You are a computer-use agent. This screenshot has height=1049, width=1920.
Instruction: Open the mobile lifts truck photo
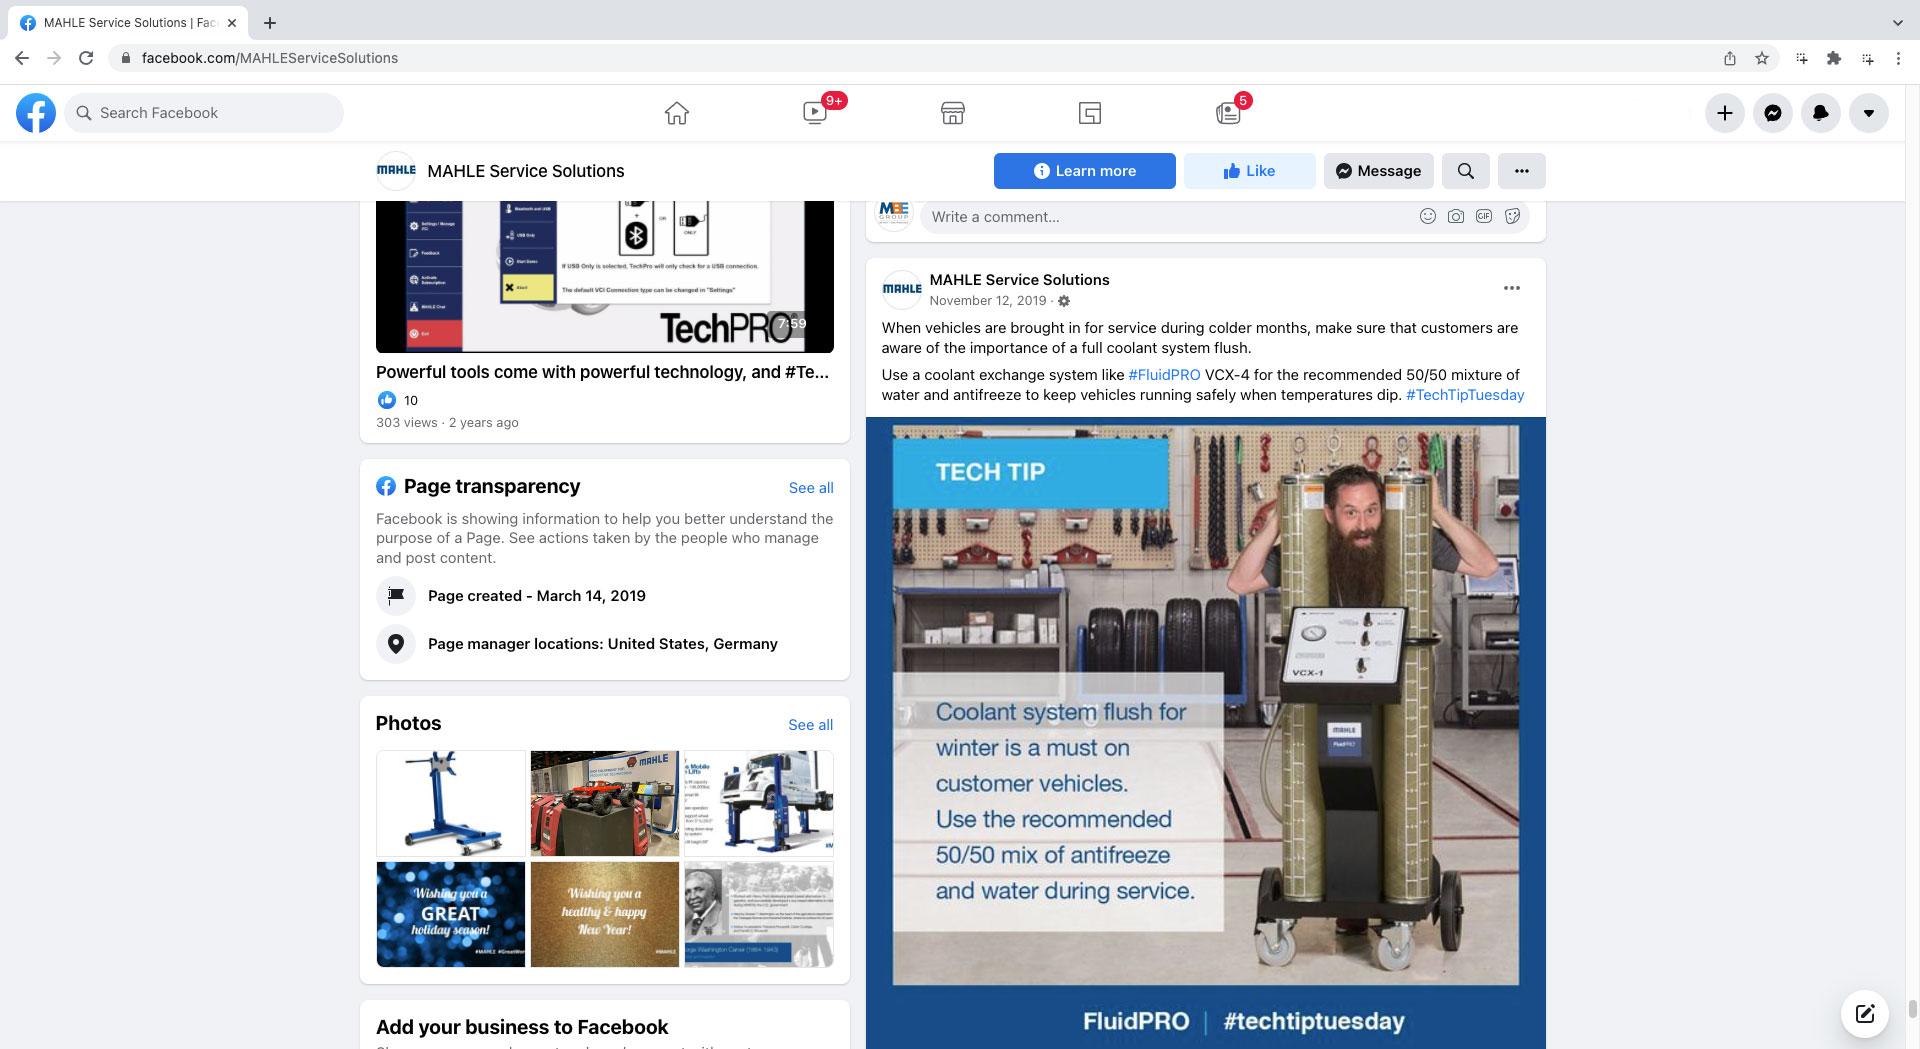pos(759,804)
